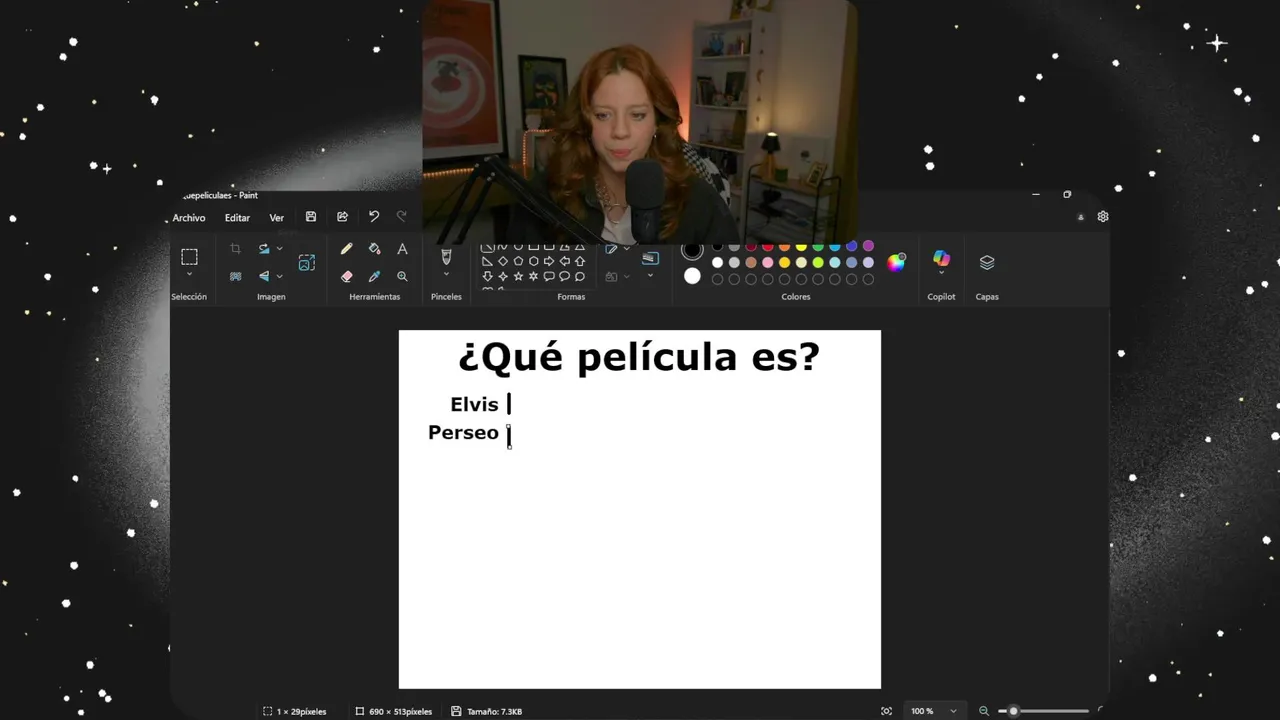Expand the Selección options dropdown
Viewport: 1280px width, 720px height.
(189, 274)
